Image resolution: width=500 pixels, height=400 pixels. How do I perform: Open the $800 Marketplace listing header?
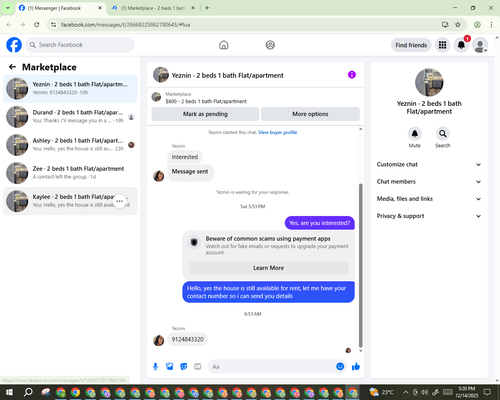click(256, 98)
